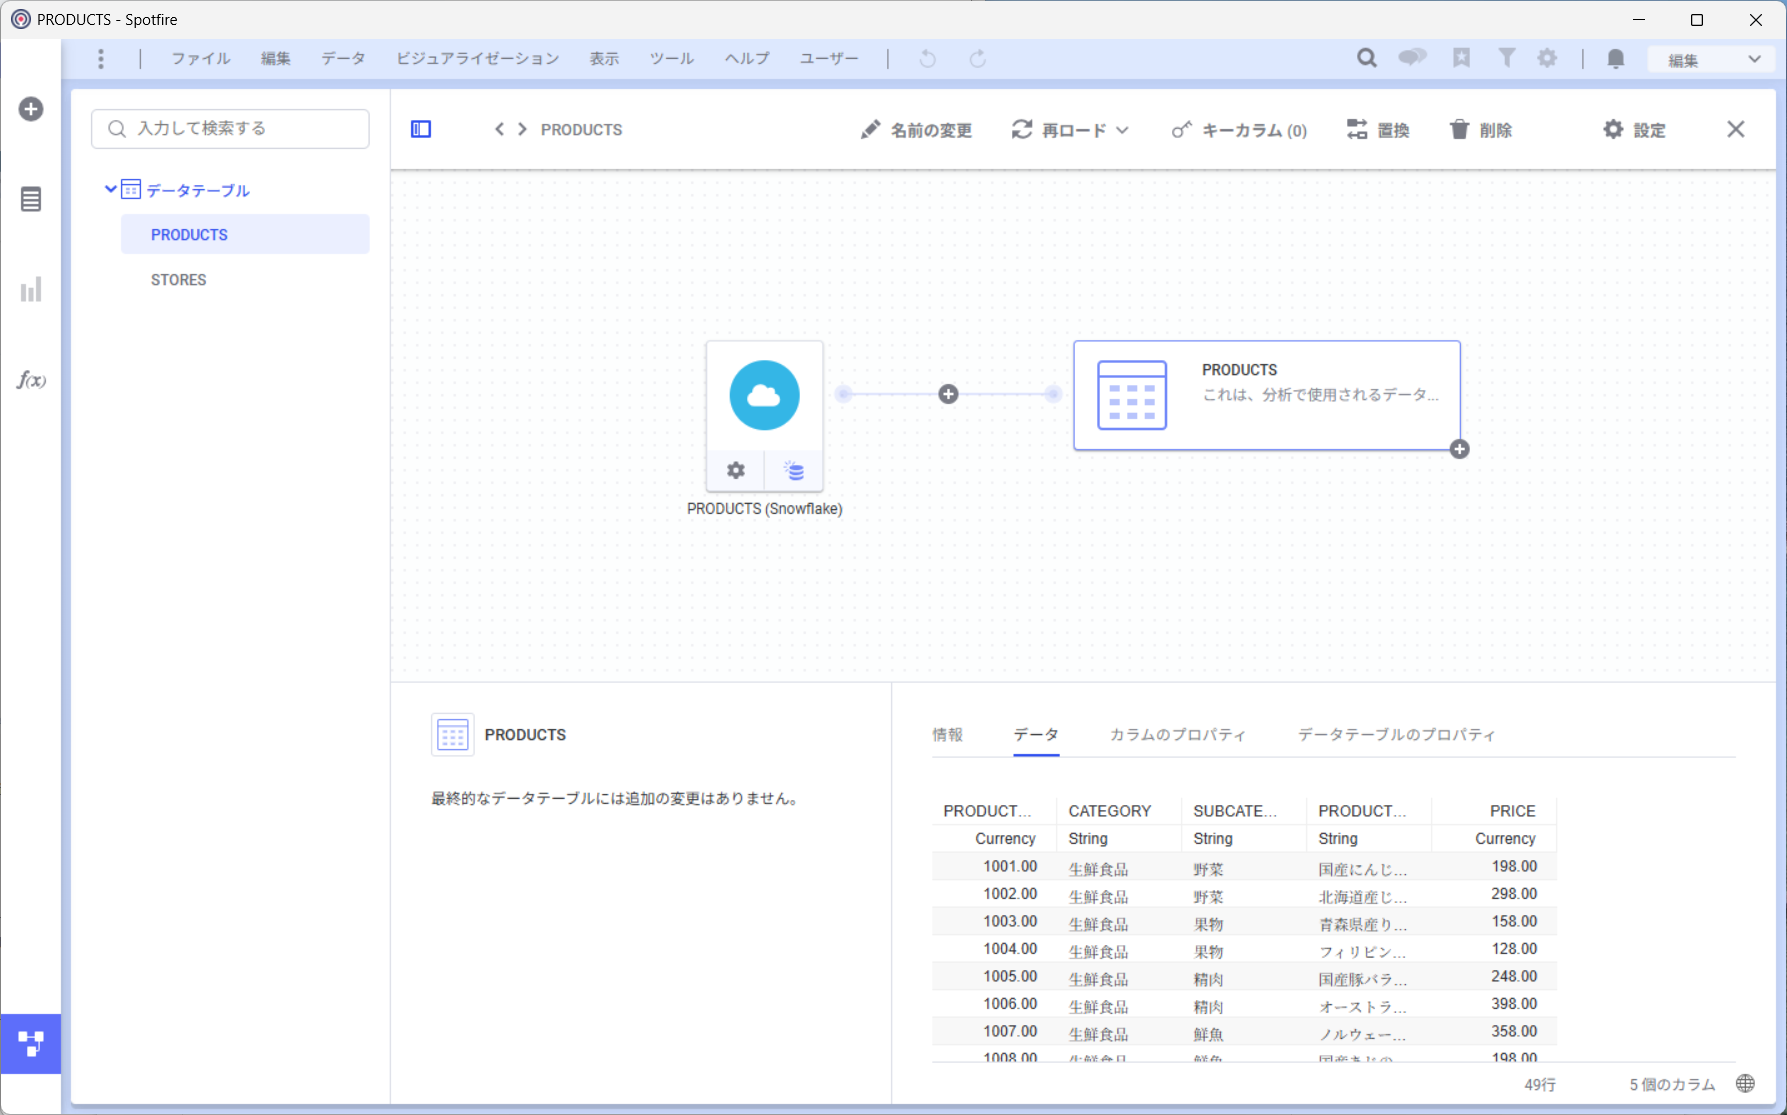
Task: Click the キーカラム (0) button
Action: (1239, 130)
